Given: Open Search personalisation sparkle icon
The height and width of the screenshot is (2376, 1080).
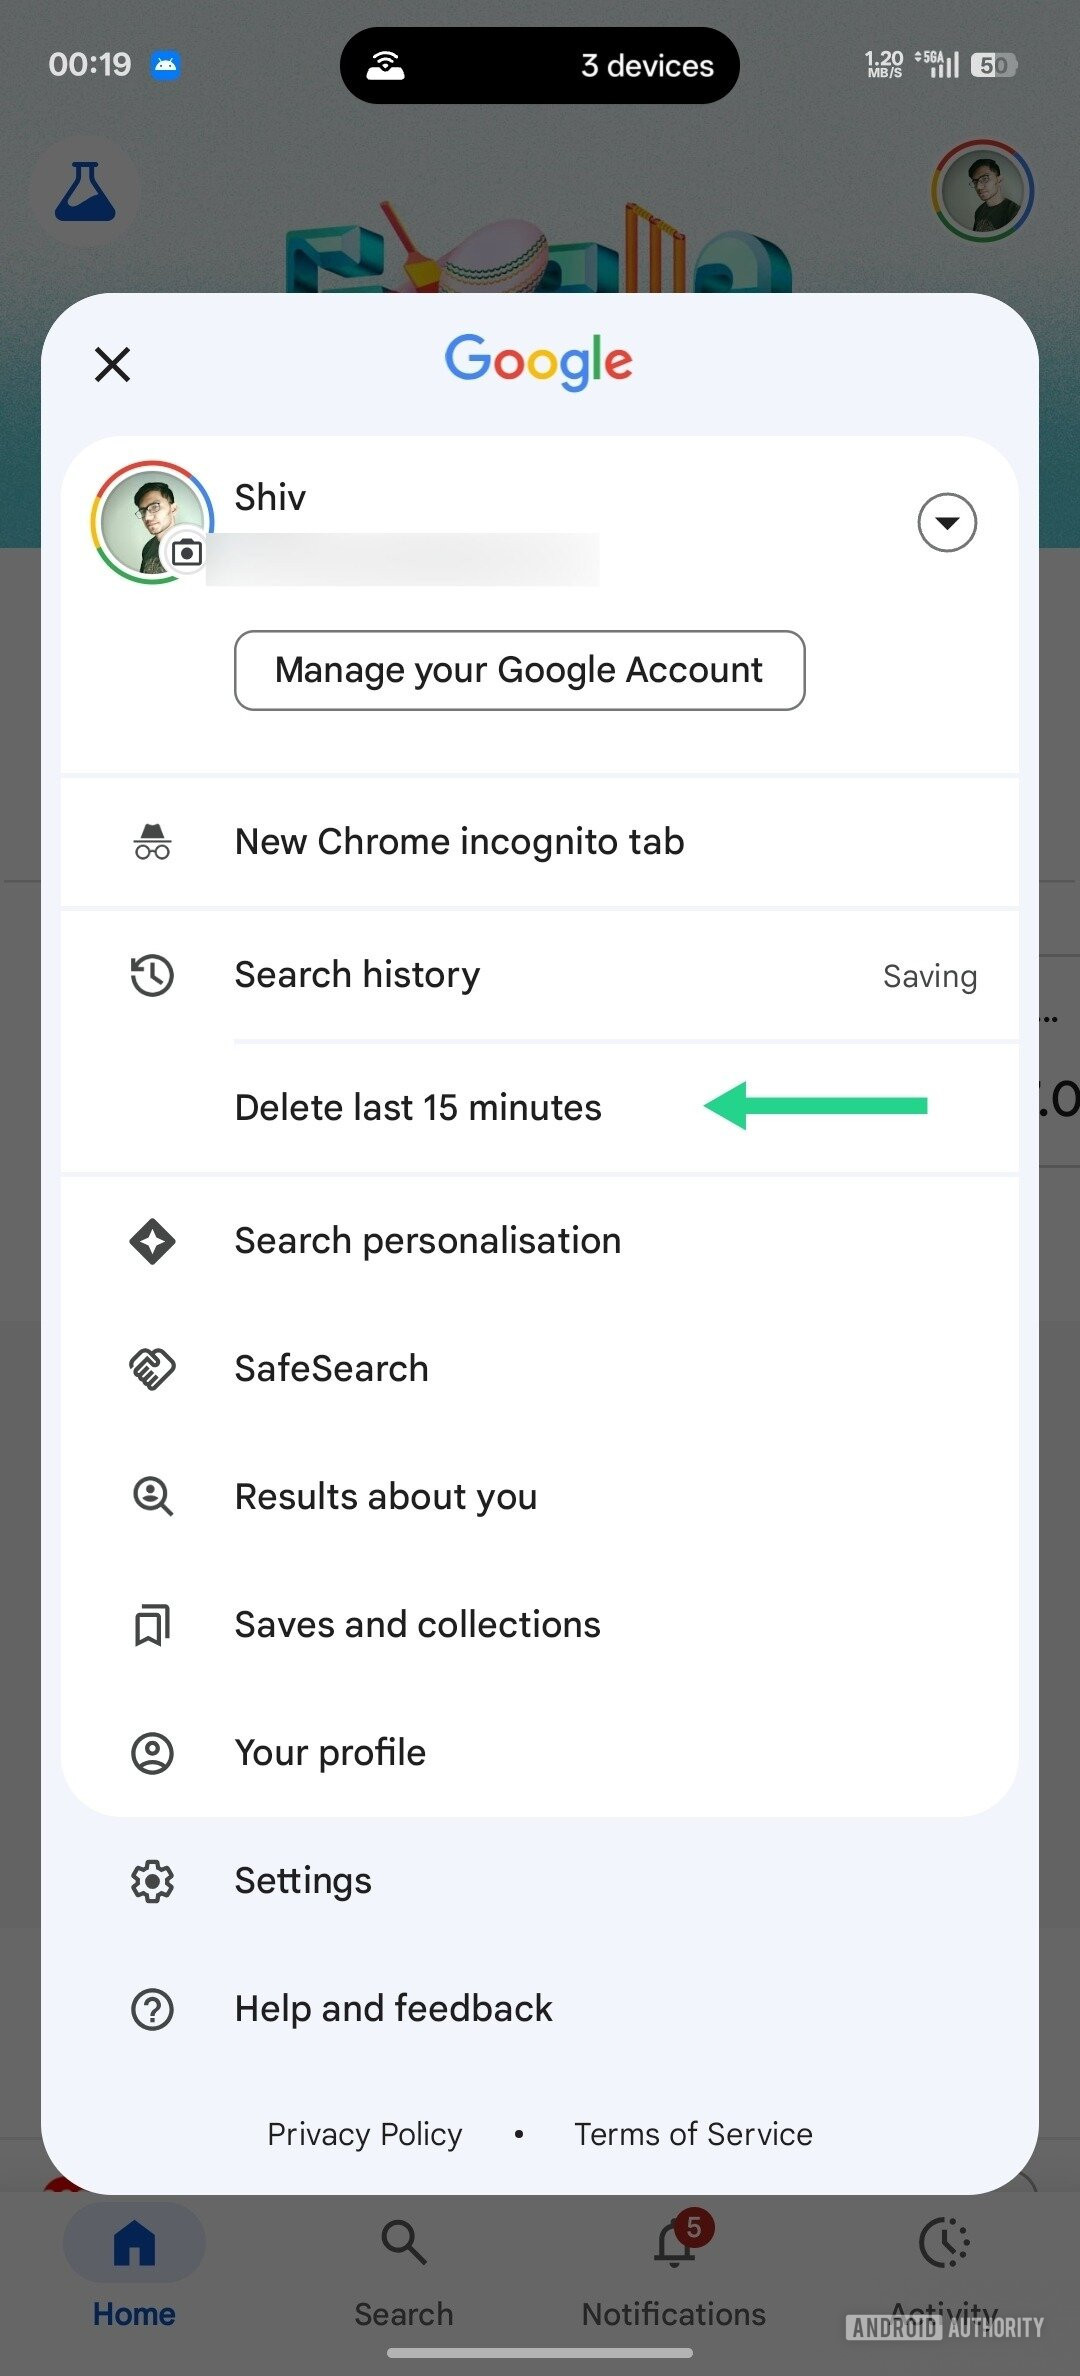Looking at the screenshot, I should pos(152,1241).
